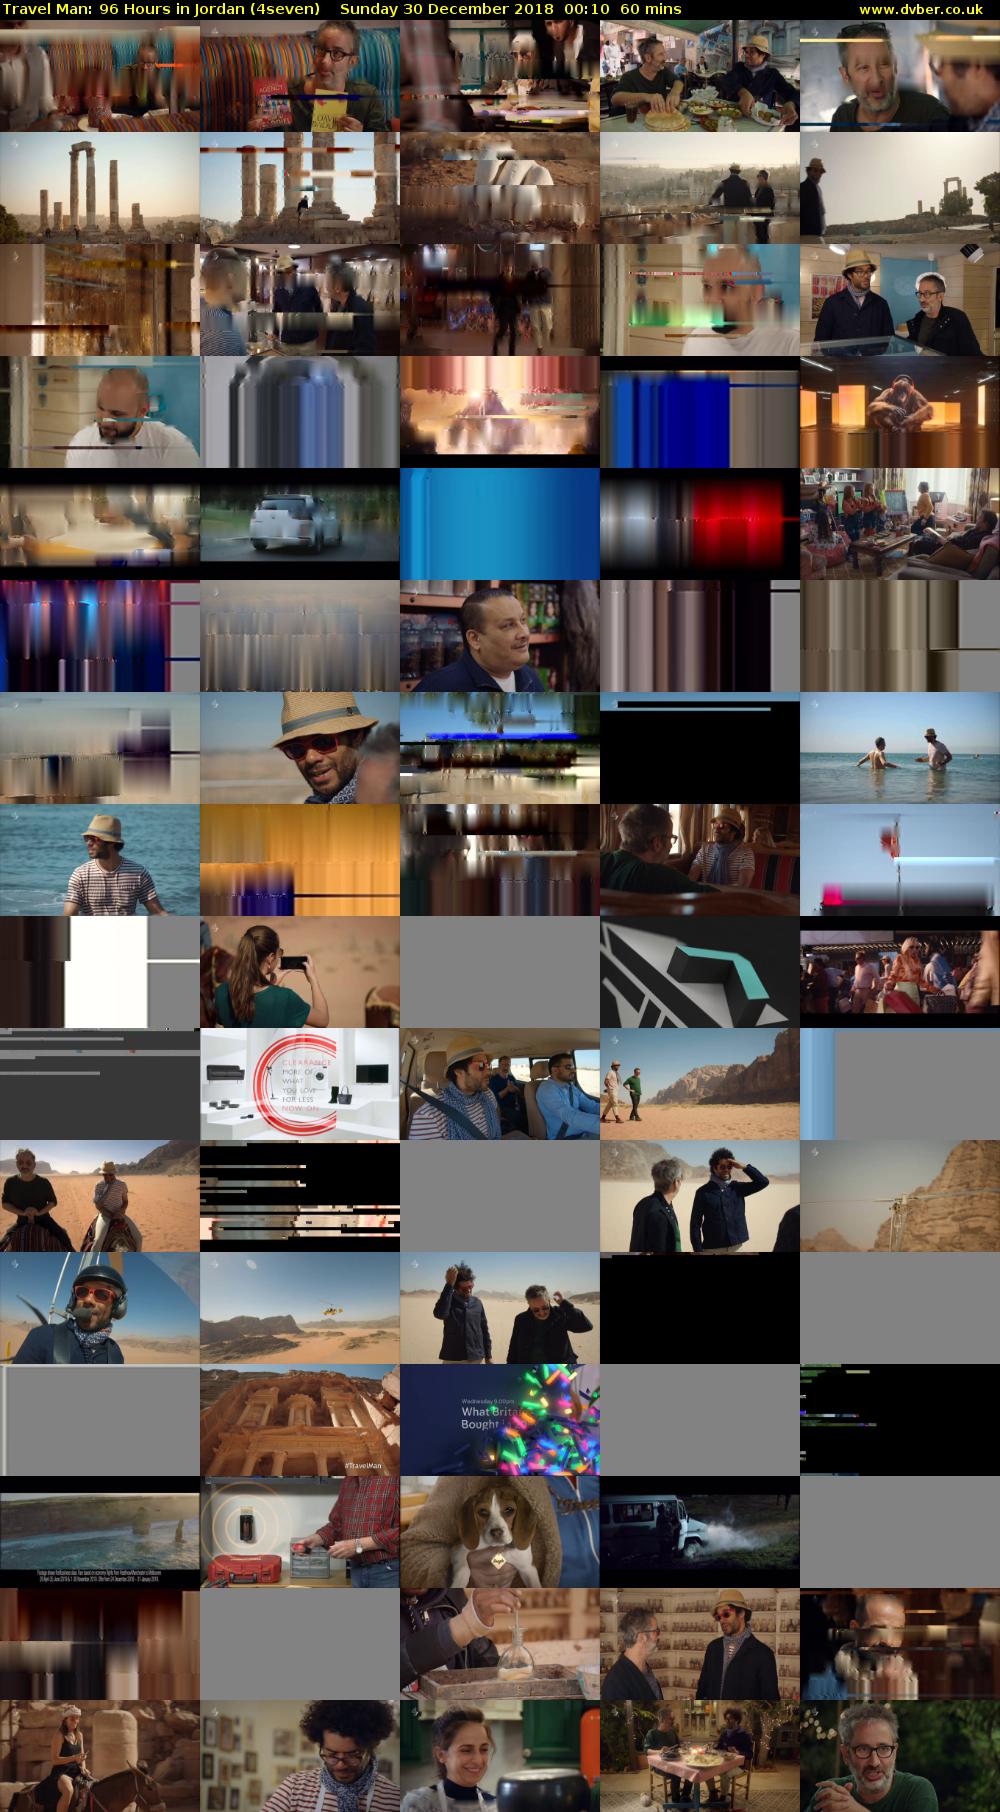Open thumbnail of orangutan sitting between orange panels
1000x1812 pixels.
[900, 412]
